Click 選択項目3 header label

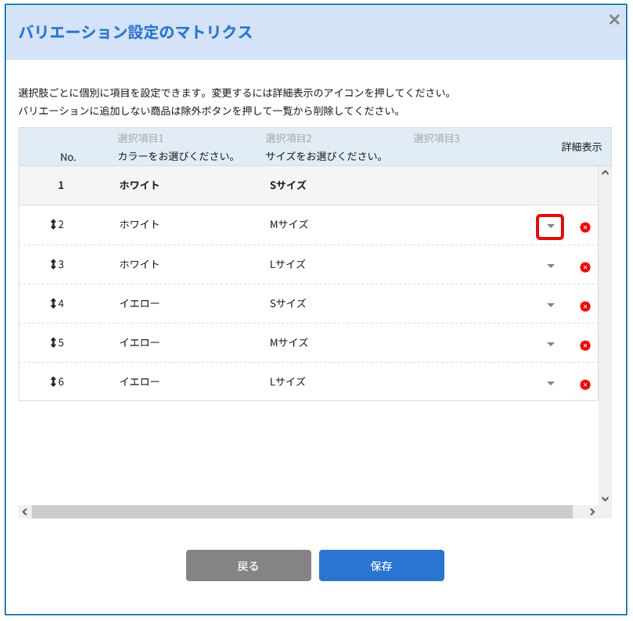click(436, 138)
